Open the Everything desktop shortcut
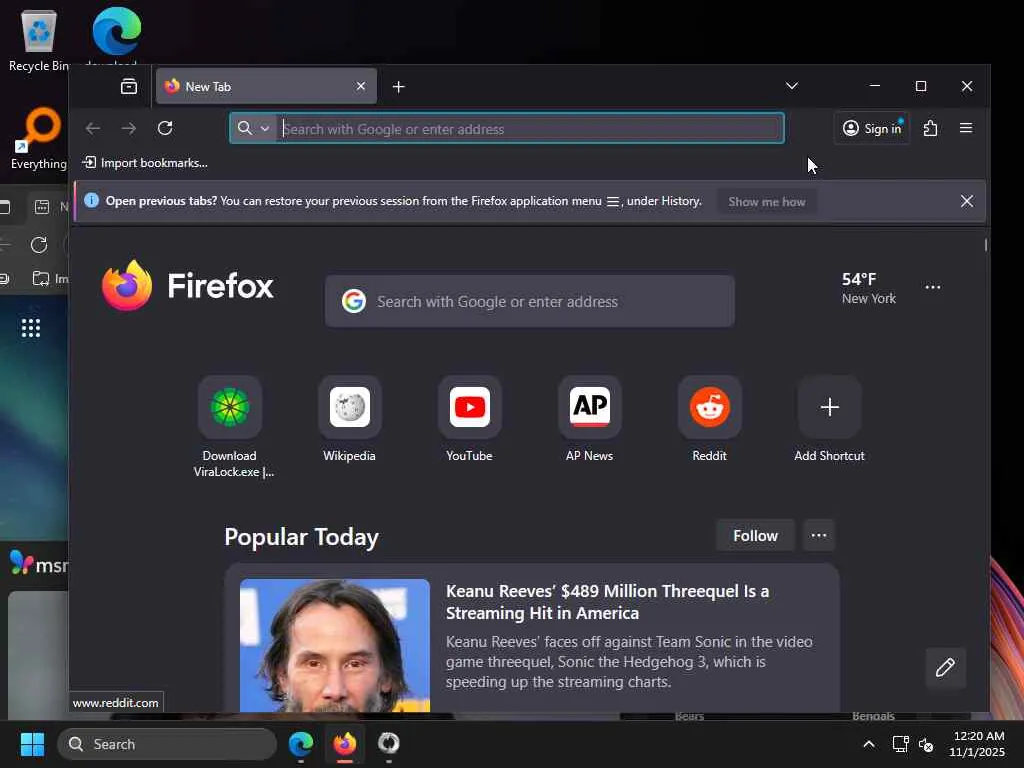This screenshot has width=1024, height=768. pos(39,138)
